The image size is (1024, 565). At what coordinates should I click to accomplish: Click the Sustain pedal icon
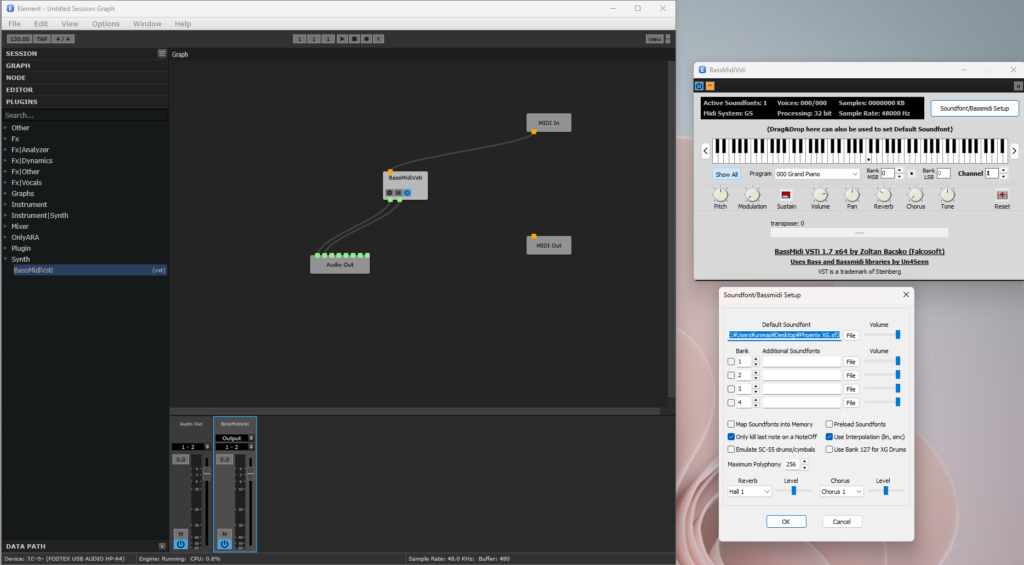click(x=786, y=194)
